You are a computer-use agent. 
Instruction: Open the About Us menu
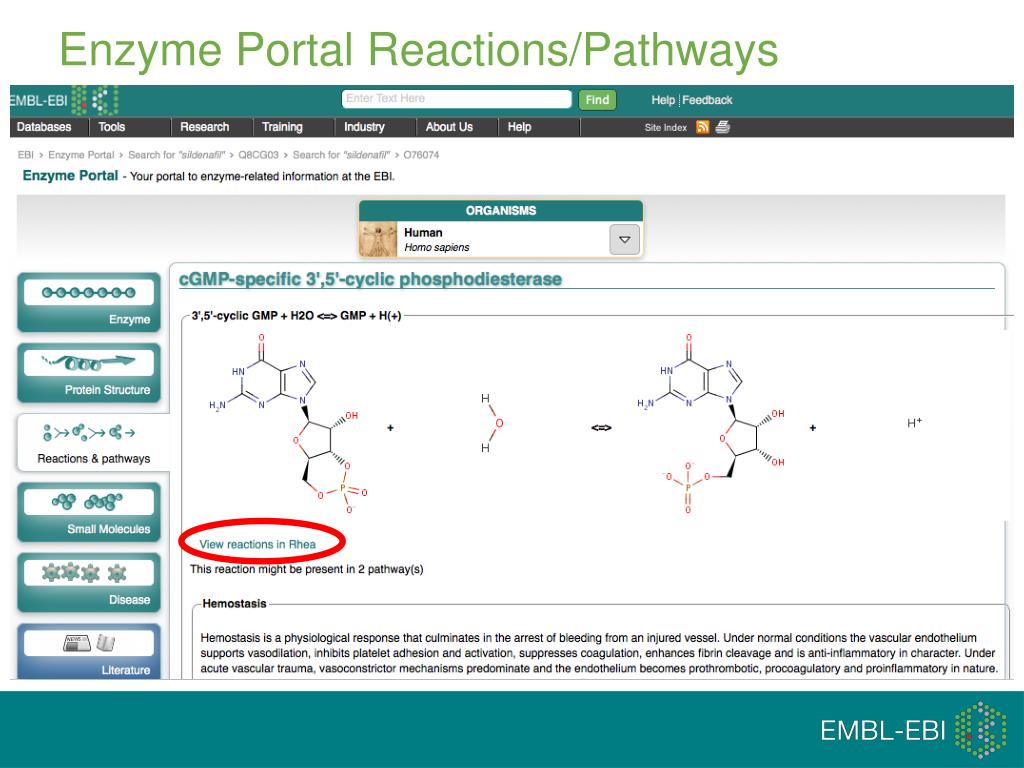(x=449, y=127)
